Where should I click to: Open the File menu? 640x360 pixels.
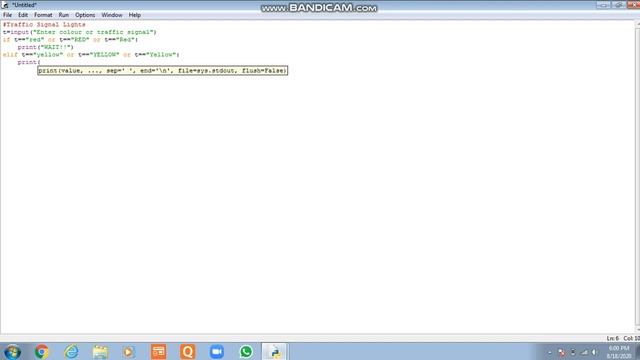(x=7, y=15)
